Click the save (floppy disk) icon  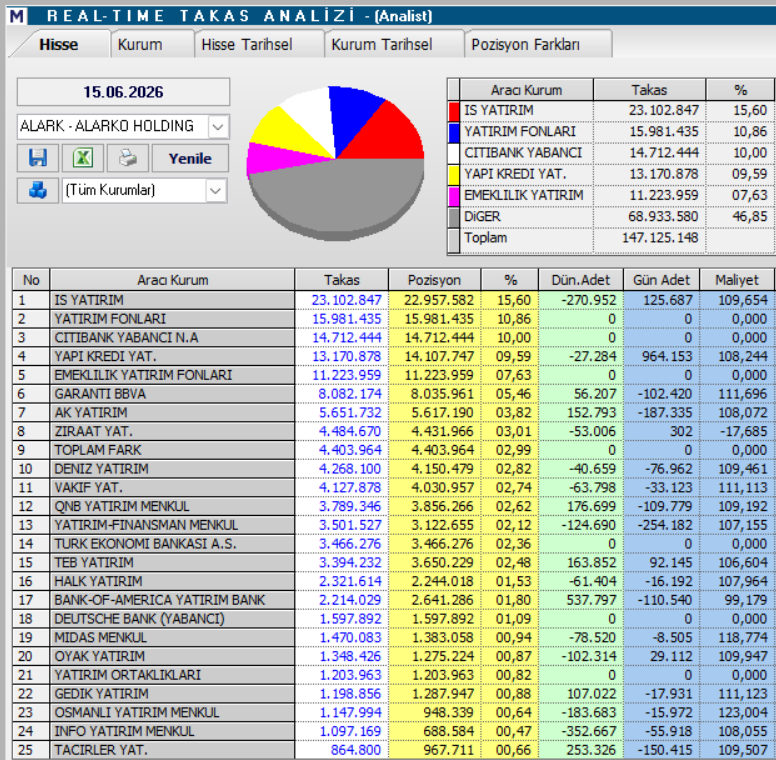pyautogui.click(x=38, y=158)
